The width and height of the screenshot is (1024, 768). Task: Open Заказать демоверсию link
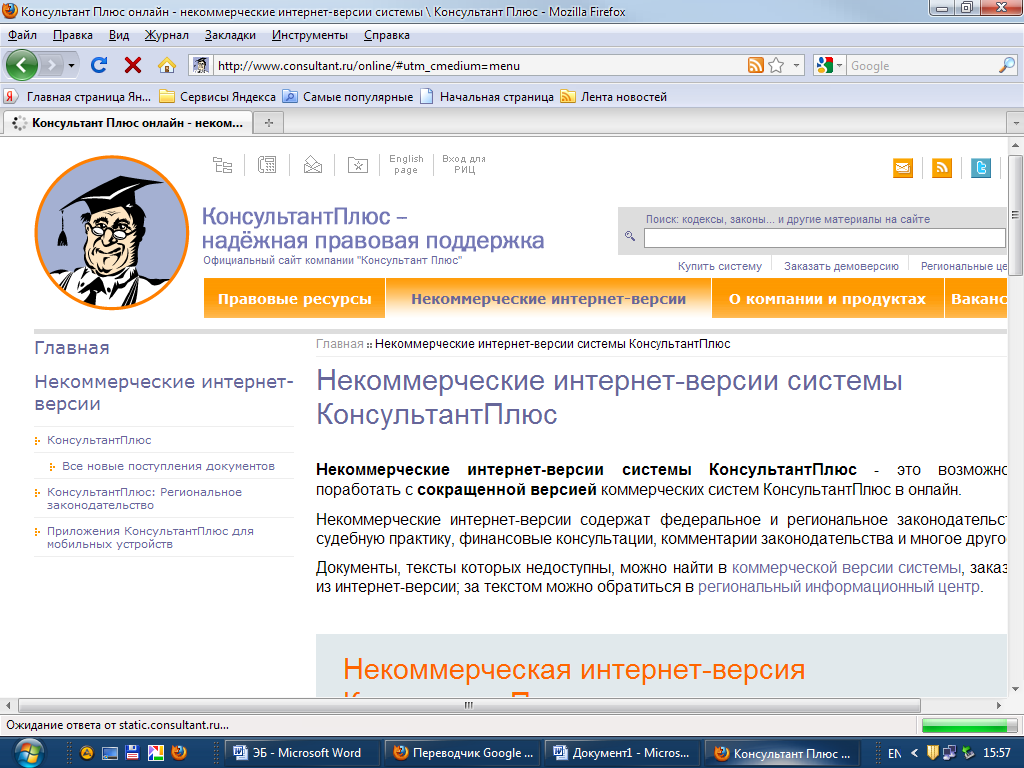coord(841,266)
